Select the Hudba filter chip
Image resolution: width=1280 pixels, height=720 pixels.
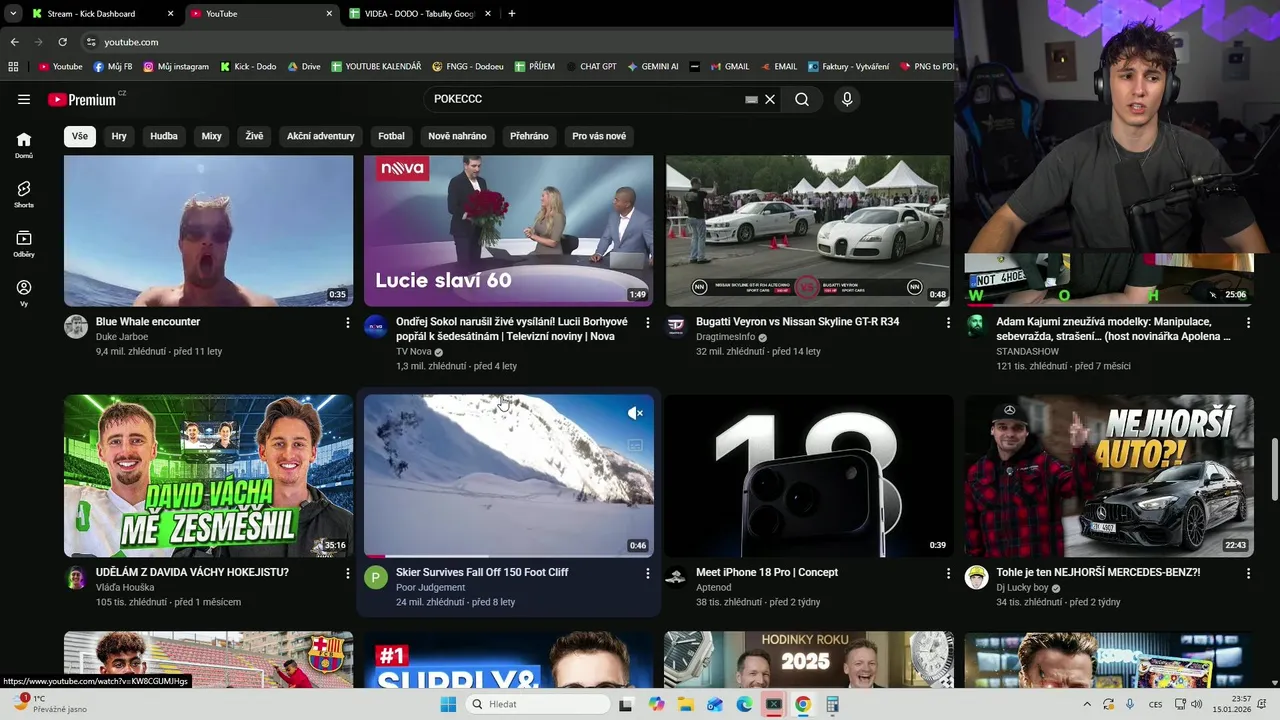tap(164, 136)
